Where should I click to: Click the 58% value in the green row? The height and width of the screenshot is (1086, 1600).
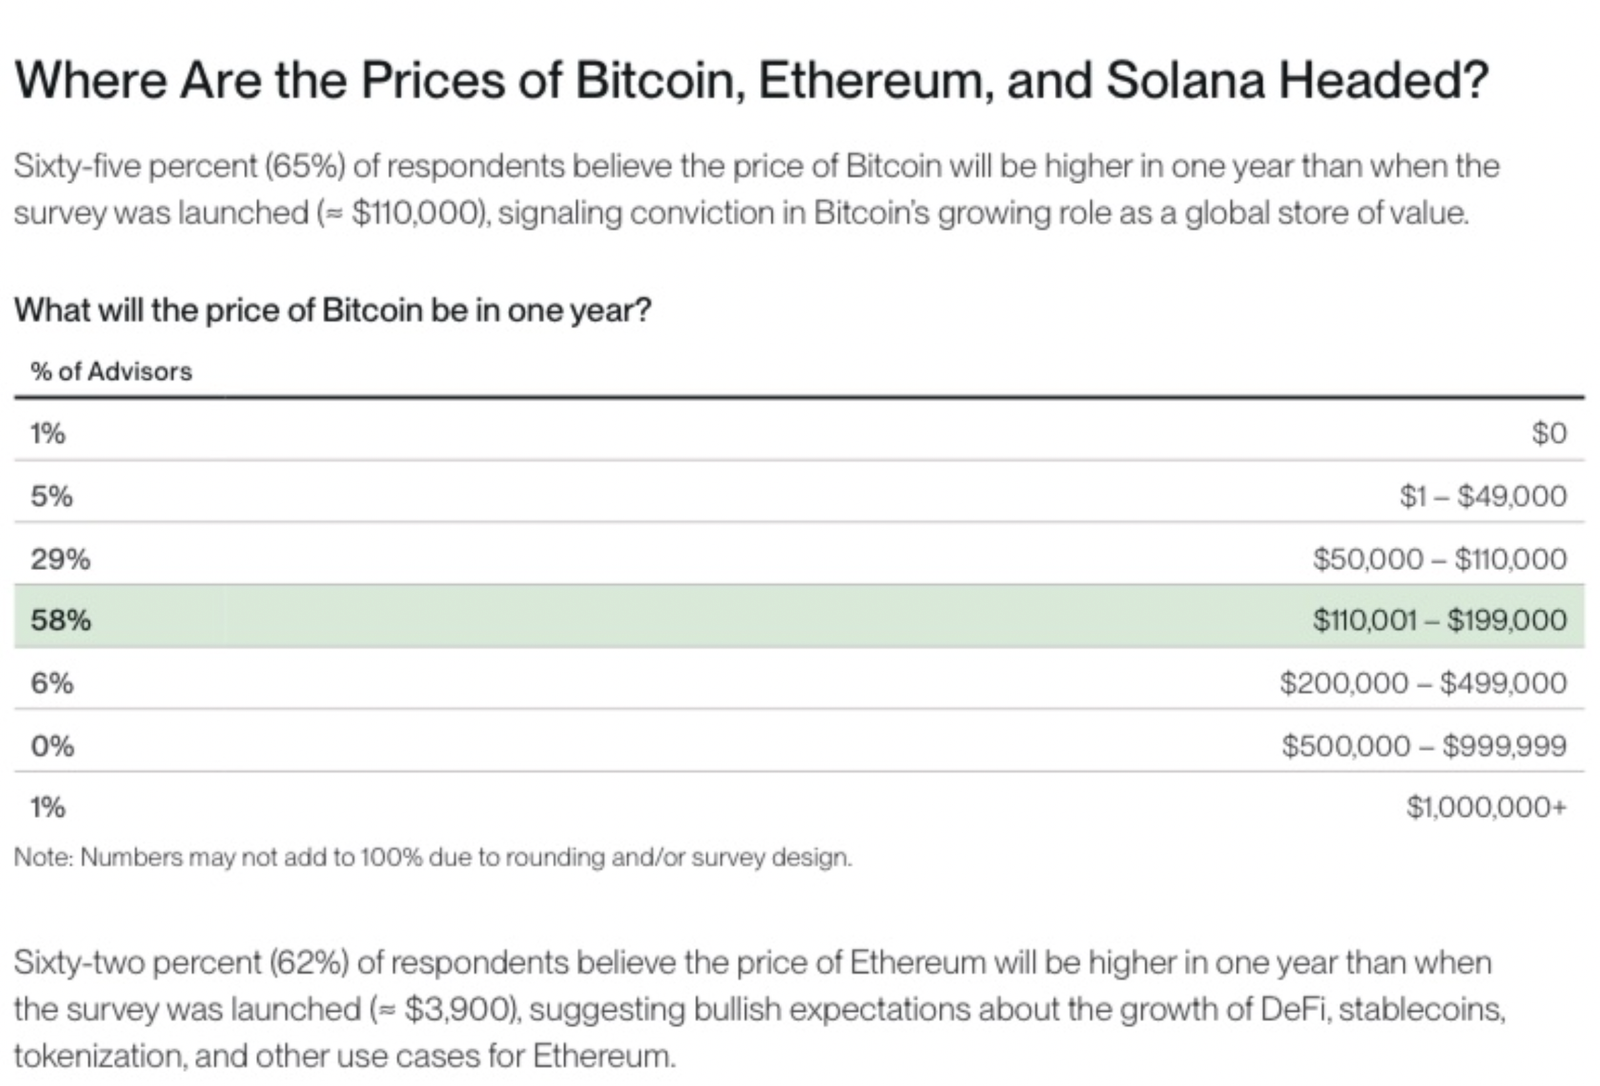click(60, 620)
